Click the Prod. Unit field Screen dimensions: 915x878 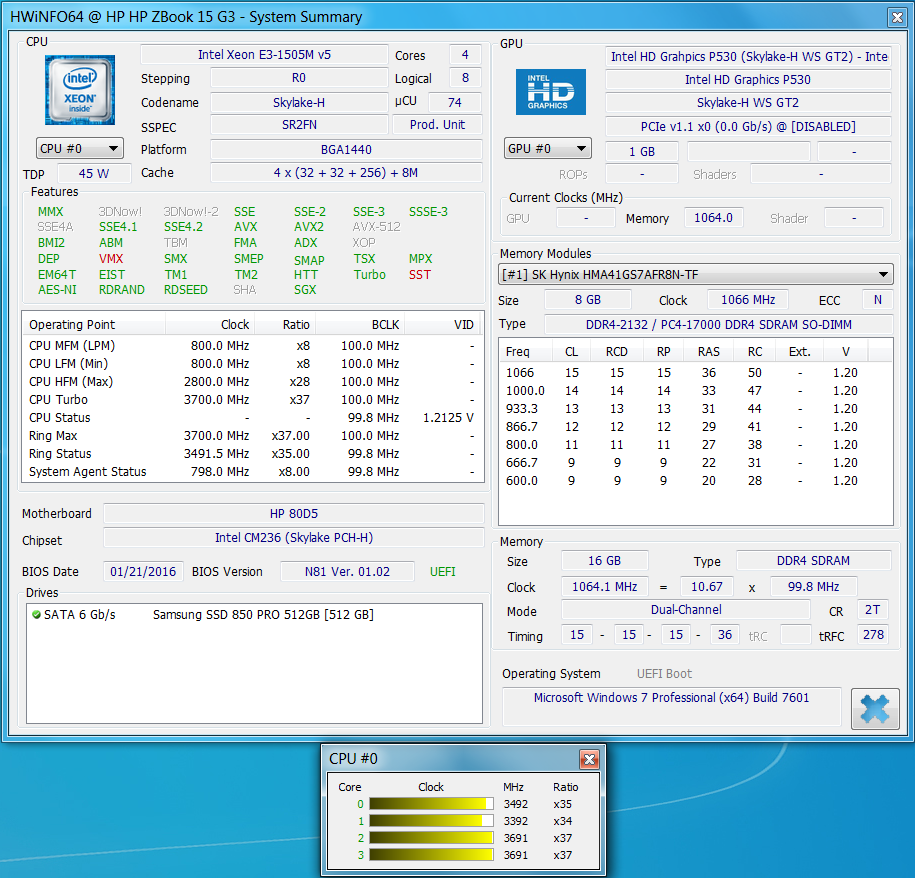pyautogui.click(x=437, y=125)
